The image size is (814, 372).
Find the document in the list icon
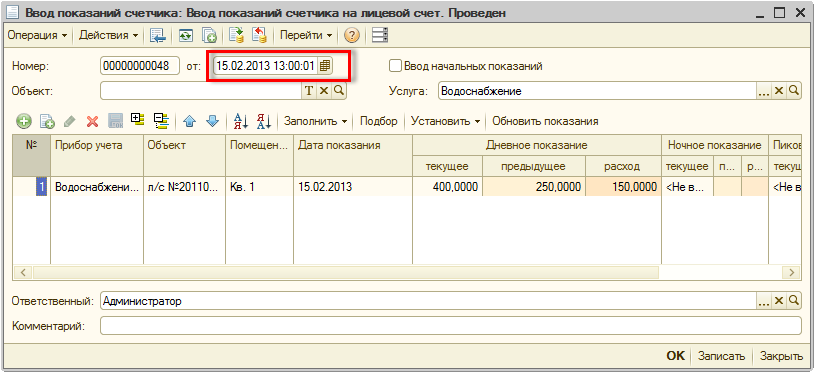pyautogui.click(x=157, y=35)
